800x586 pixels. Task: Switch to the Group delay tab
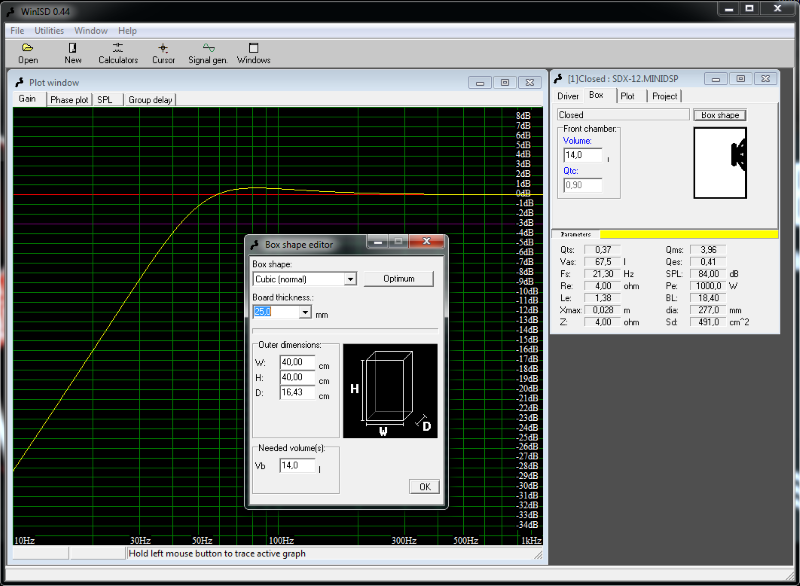(150, 100)
